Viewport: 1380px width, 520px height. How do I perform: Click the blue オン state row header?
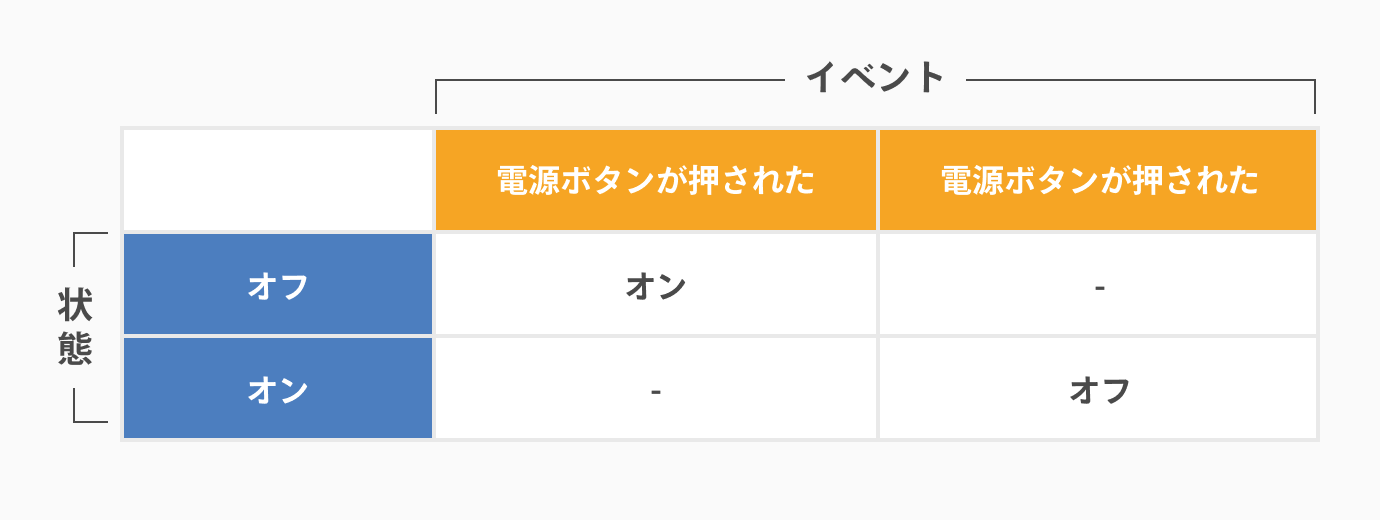278,389
